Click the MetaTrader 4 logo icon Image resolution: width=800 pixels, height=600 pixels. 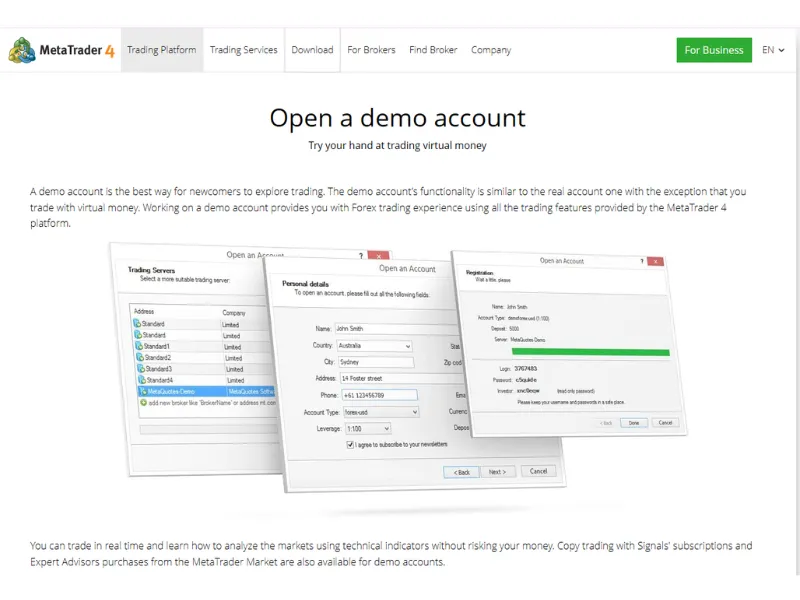[22, 50]
